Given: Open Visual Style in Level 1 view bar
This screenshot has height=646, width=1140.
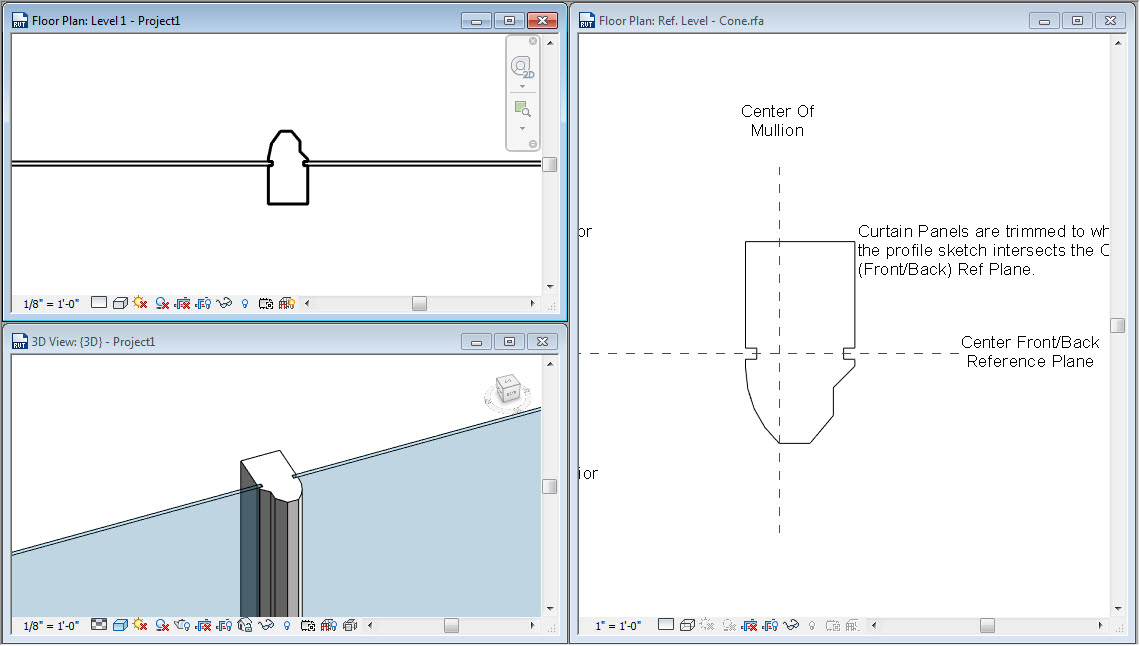Looking at the screenshot, I should (120, 303).
